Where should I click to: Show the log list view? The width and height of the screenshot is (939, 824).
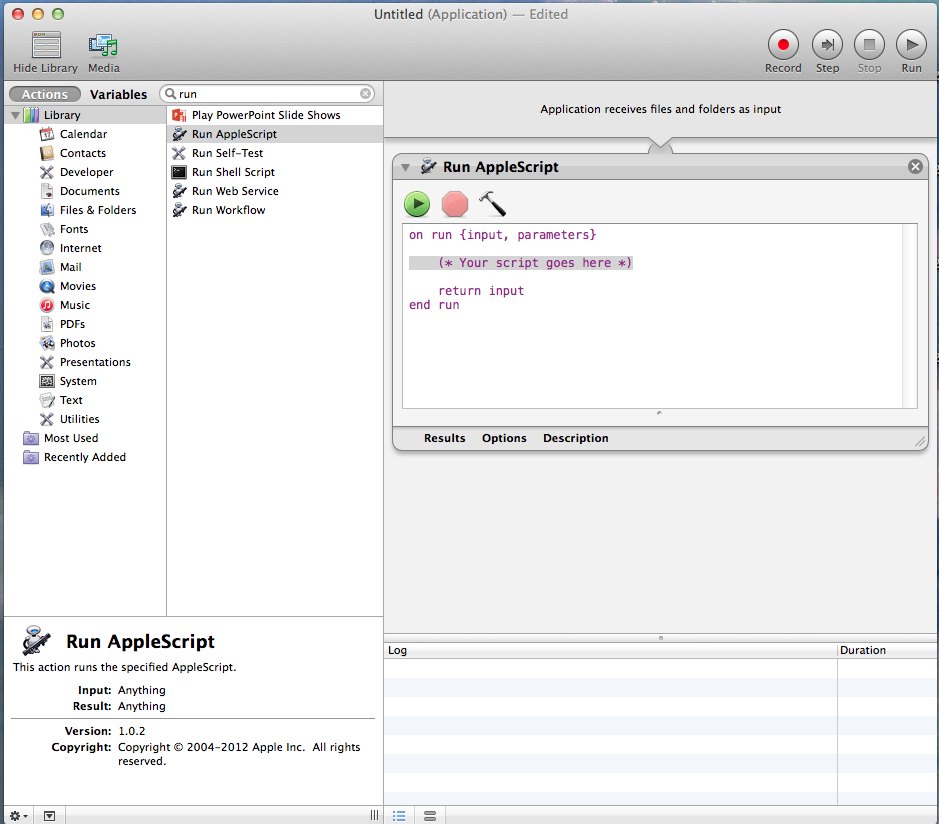point(399,816)
